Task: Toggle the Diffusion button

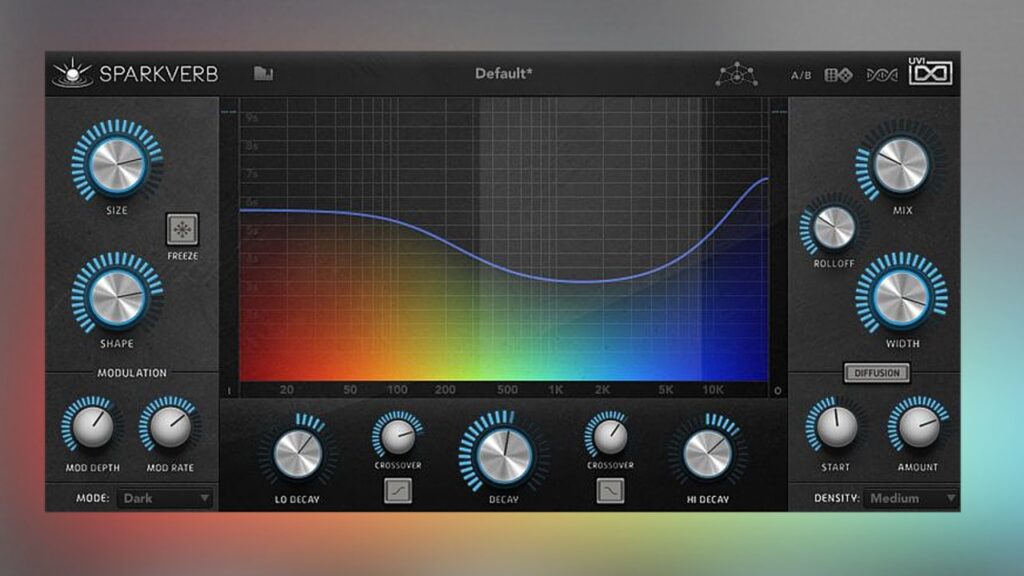Action: (876, 373)
